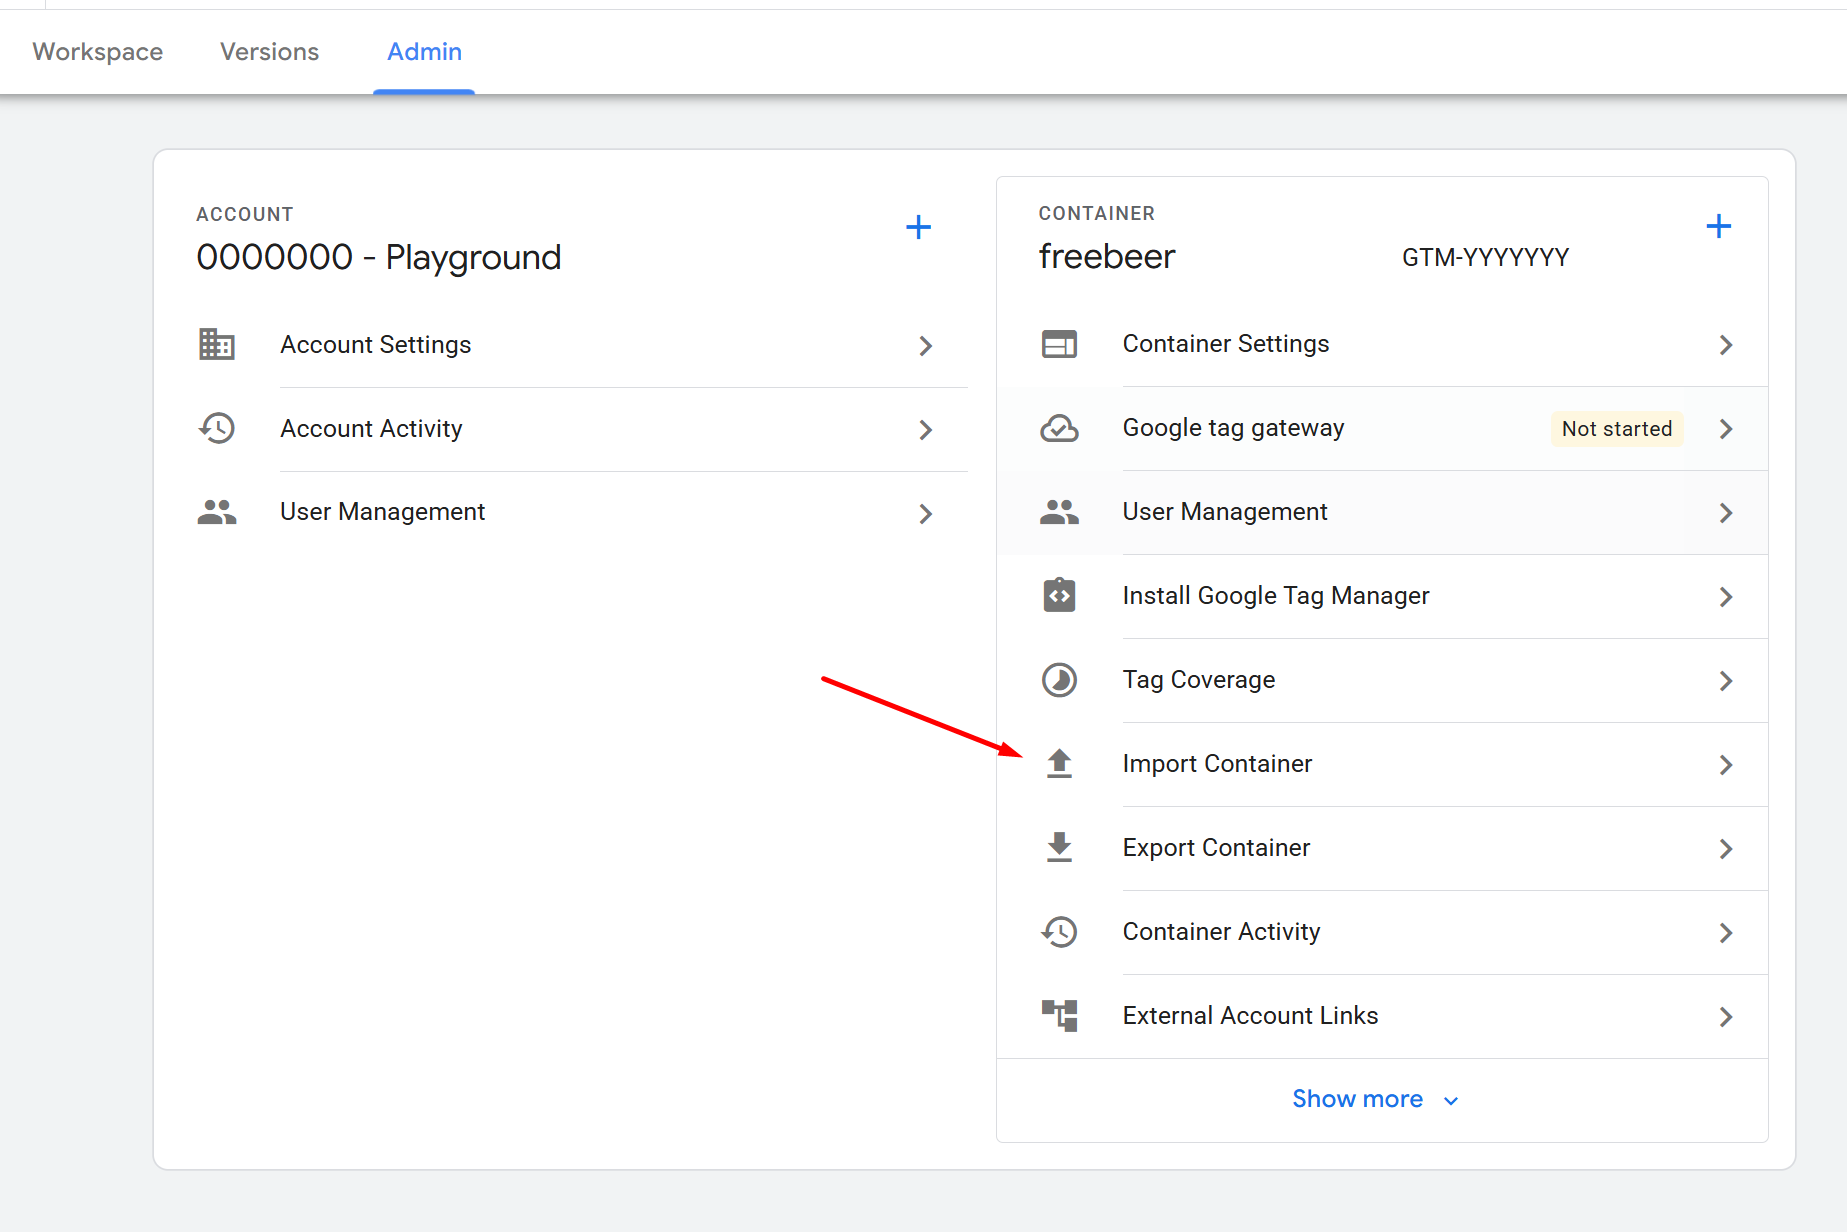Open Container Settings chevron arrow
The height and width of the screenshot is (1232, 1847).
1726,345
